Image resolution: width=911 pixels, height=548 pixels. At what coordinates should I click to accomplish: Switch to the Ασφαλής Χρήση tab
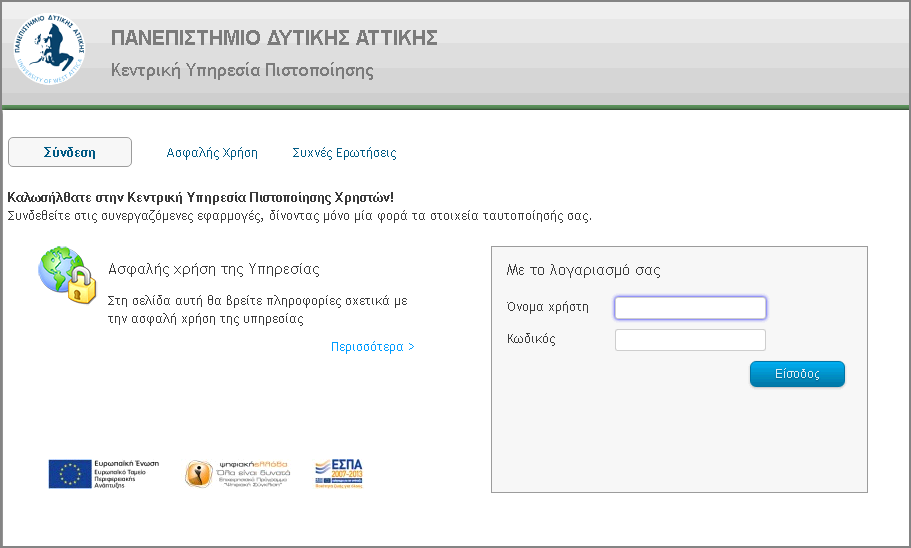point(212,153)
